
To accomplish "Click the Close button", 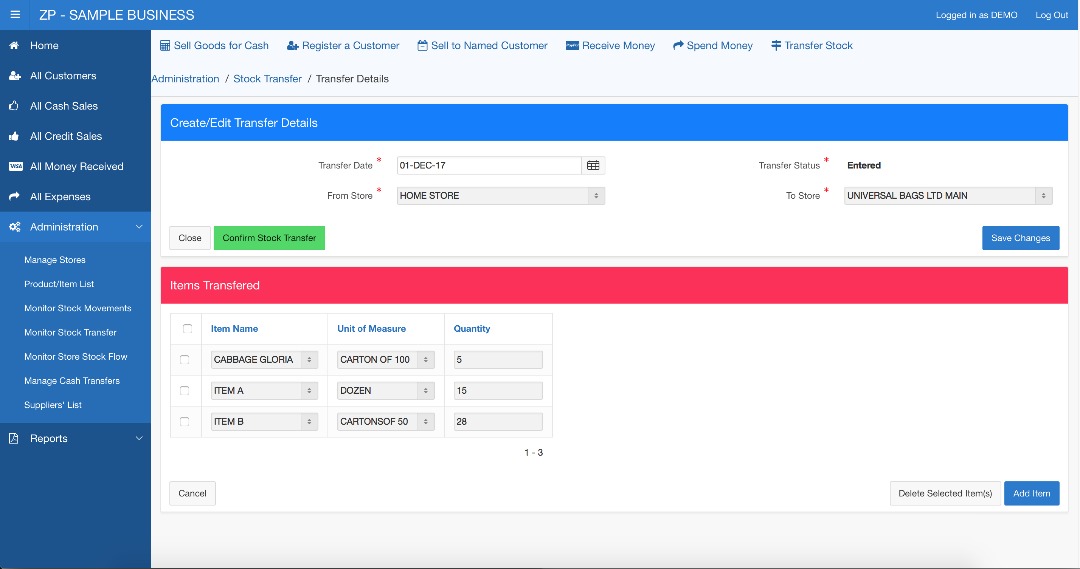I will click(x=190, y=238).
